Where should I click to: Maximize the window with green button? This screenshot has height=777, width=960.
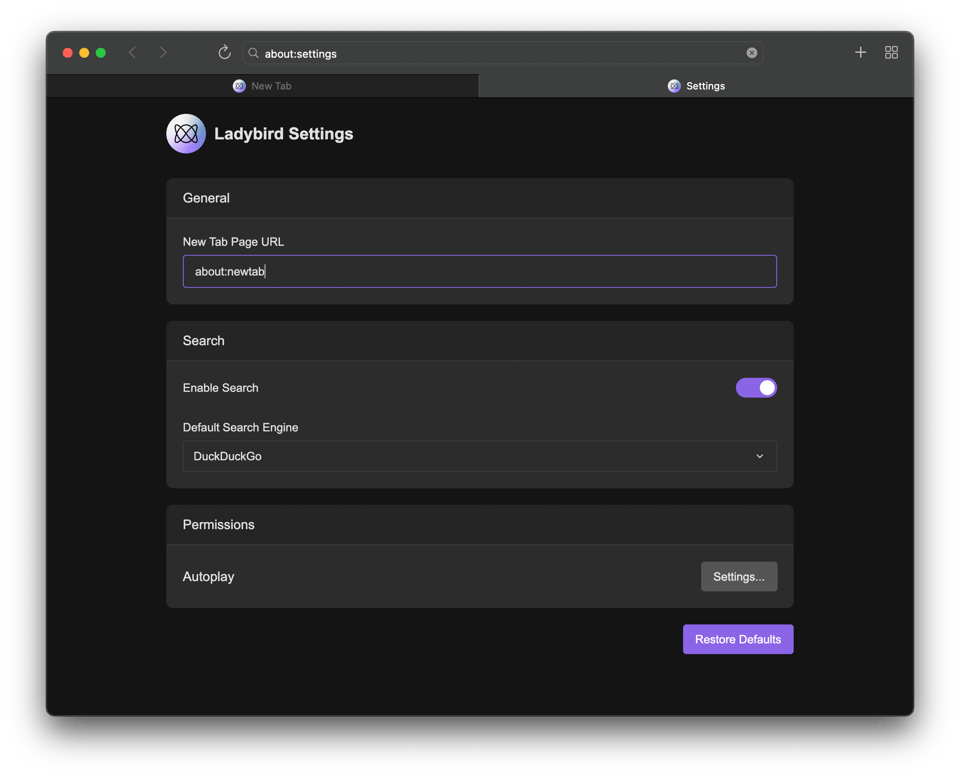[x=100, y=53]
